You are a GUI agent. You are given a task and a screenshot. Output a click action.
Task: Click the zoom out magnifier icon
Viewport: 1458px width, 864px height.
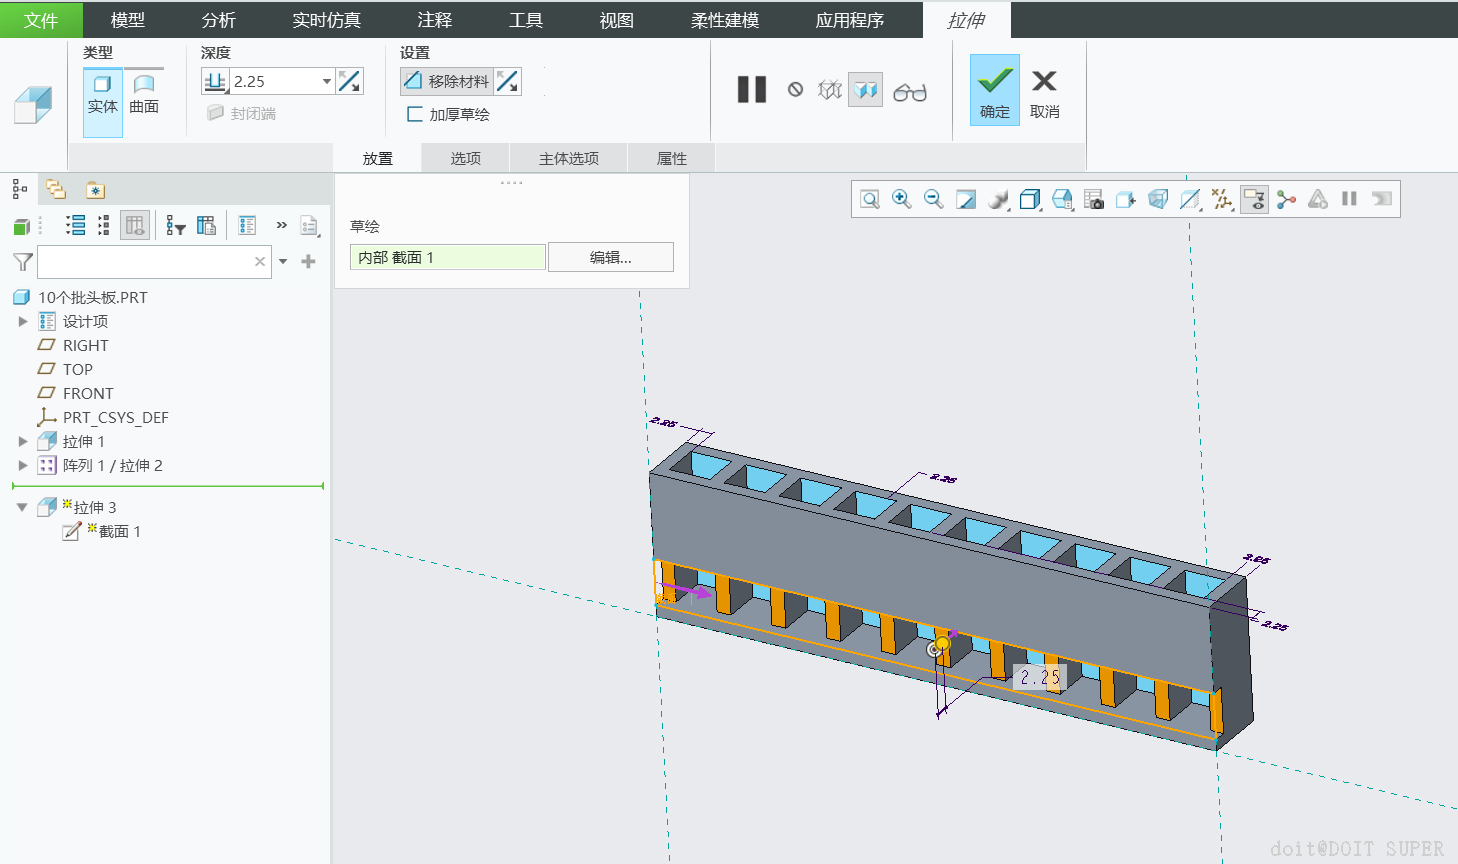click(x=933, y=199)
